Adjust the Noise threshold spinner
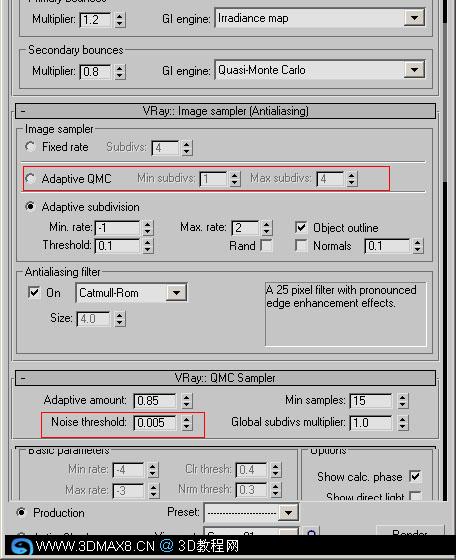The width and height of the screenshot is (456, 560). coord(187,423)
